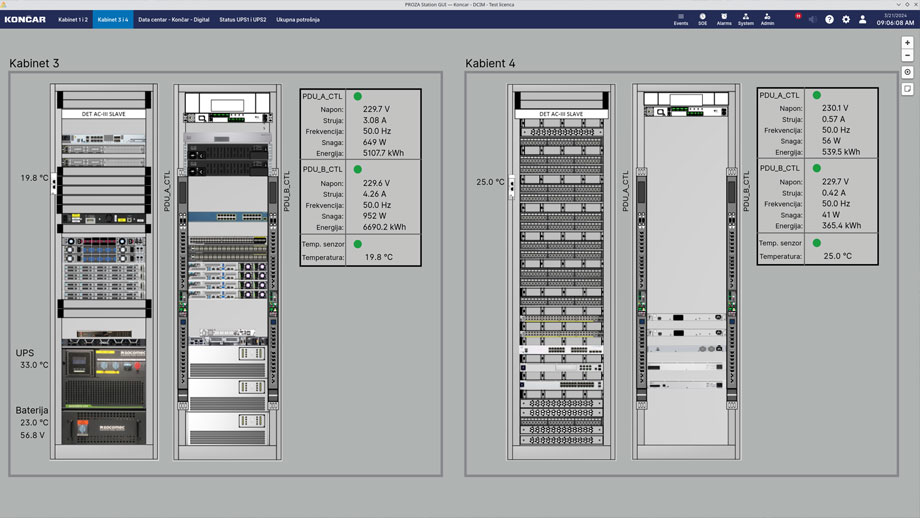This screenshot has width=920, height=518.
Task: Click the 09:06:08 AM clock display
Action: [x=895, y=23]
